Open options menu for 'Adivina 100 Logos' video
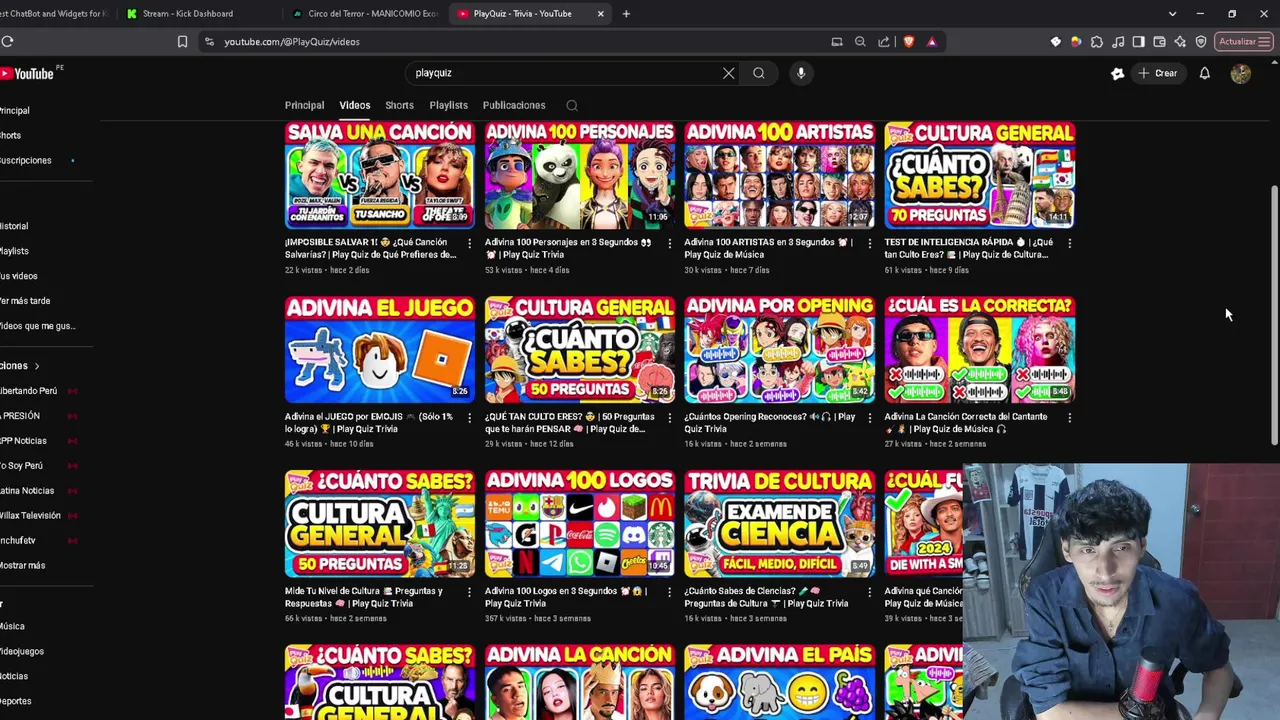The width and height of the screenshot is (1280, 720). pyautogui.click(x=670, y=592)
